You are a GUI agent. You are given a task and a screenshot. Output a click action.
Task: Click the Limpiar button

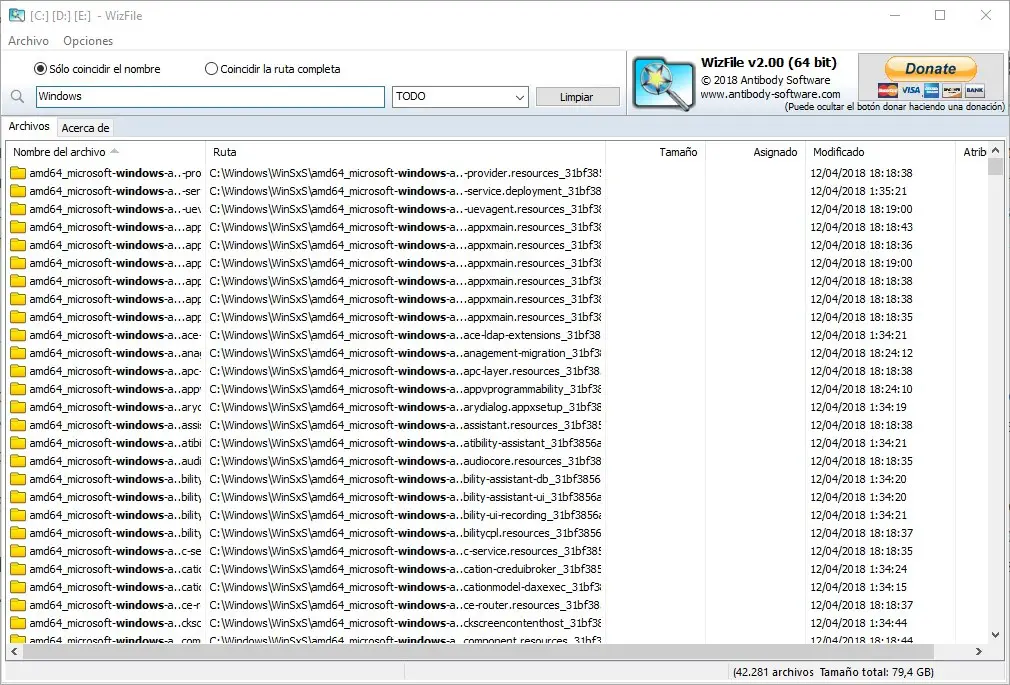pyautogui.click(x=577, y=97)
